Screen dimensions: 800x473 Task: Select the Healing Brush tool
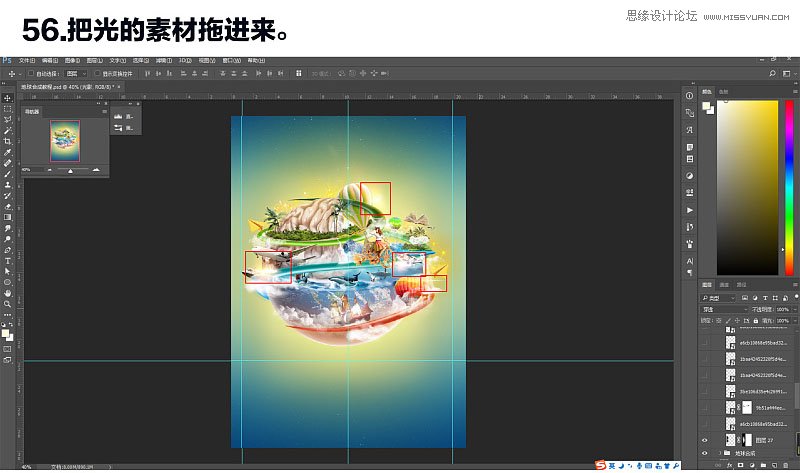[x=8, y=163]
